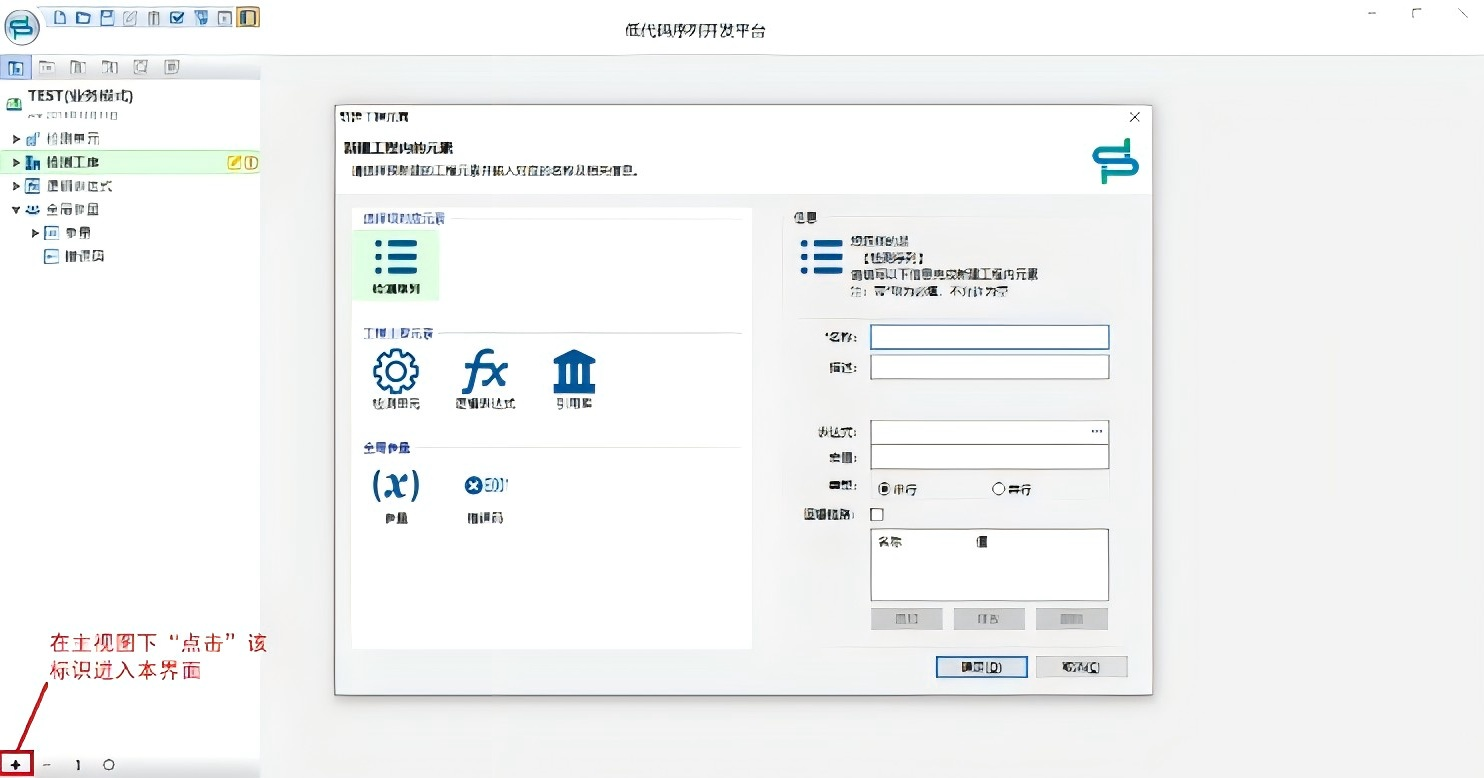The width and height of the screenshot is (1484, 778).
Task: Select the 引用库 building icon
Action: coord(574,372)
